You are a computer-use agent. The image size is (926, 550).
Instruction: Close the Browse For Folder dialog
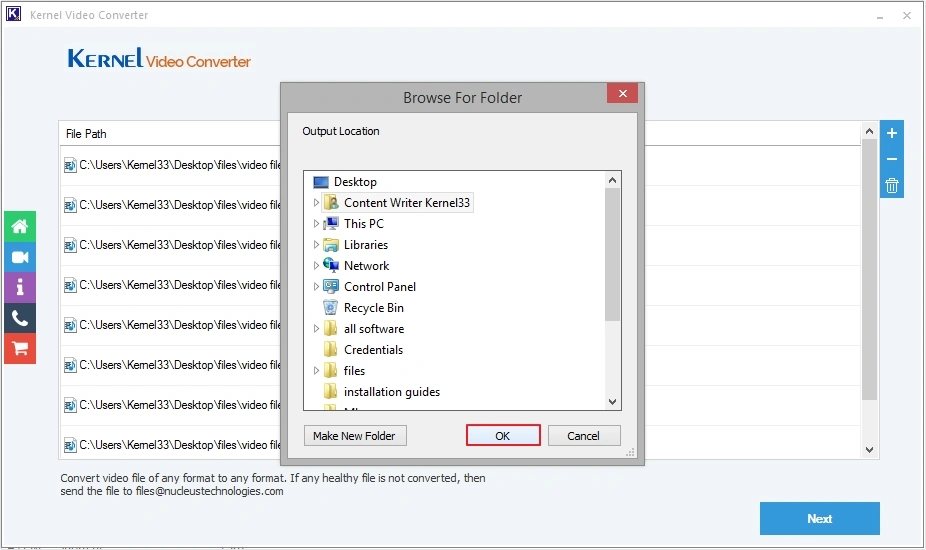tap(622, 93)
